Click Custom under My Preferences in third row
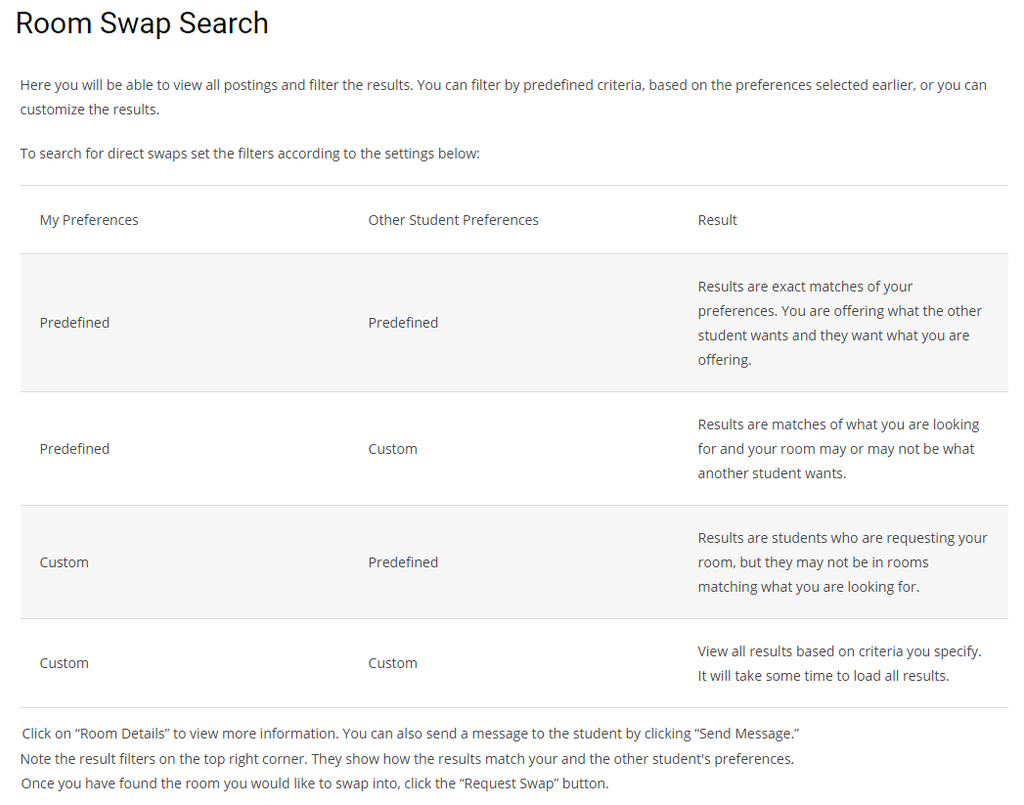 pos(64,563)
